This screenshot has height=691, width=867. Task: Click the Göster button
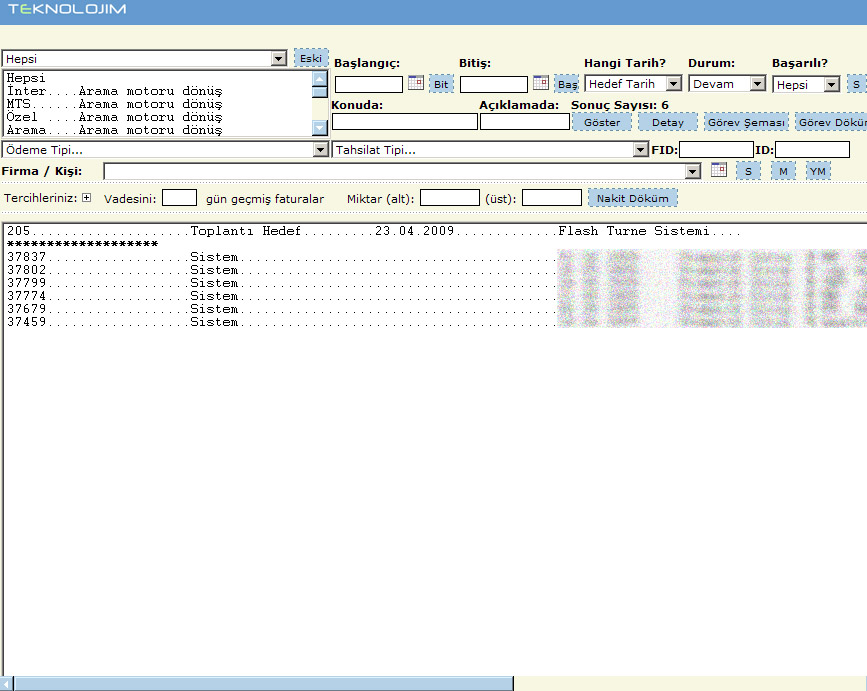pyautogui.click(x=602, y=122)
